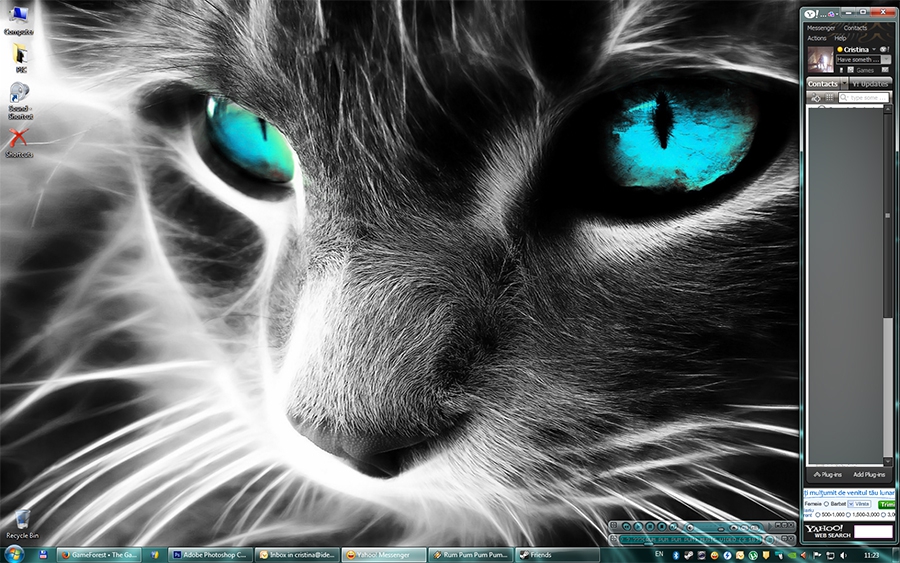Switch to Inbox in cristina@ taskbar button

[x=297, y=555]
